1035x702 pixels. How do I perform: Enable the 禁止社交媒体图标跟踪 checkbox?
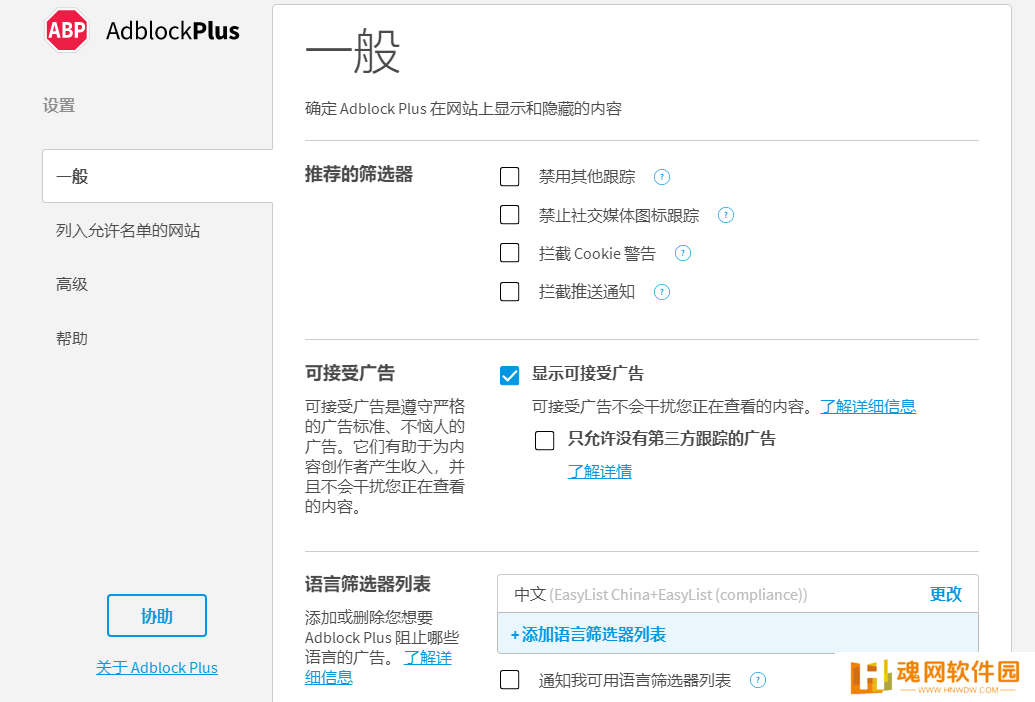[510, 215]
